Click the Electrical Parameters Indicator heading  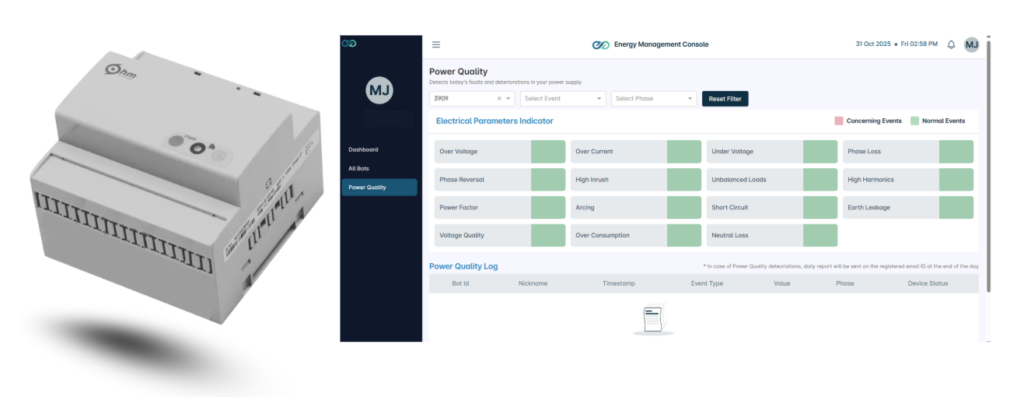[494, 121]
